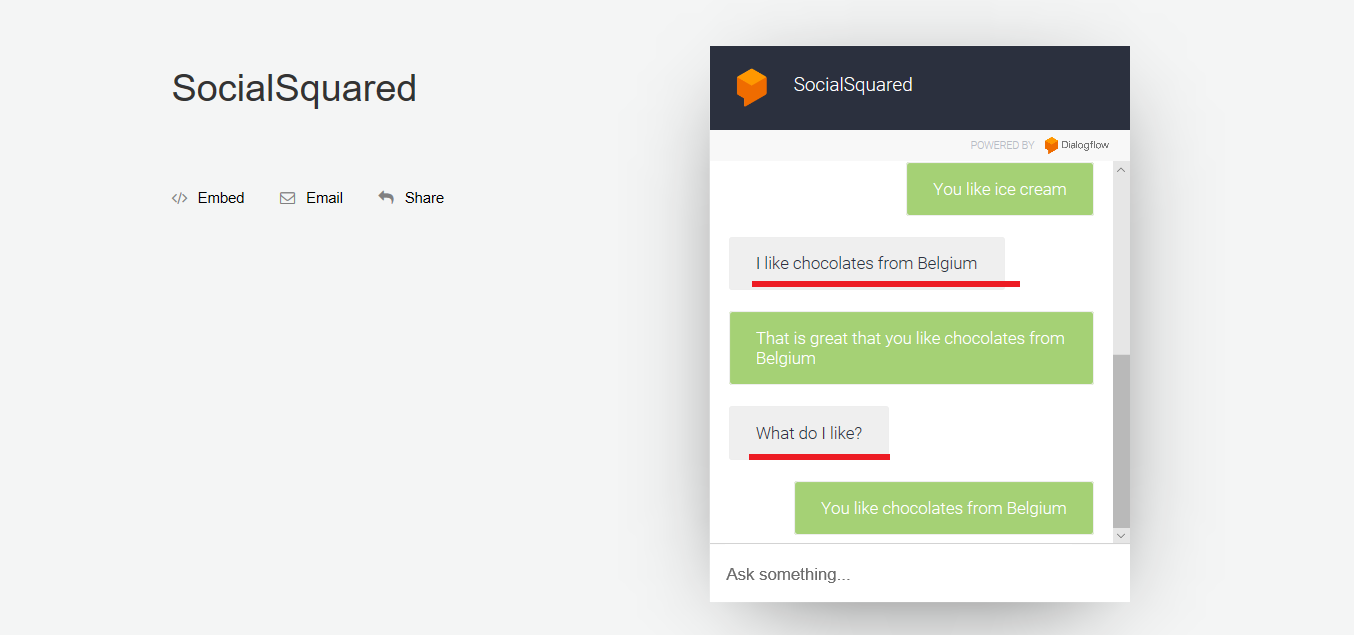
Task: Open the Embed text link
Action: 221,198
